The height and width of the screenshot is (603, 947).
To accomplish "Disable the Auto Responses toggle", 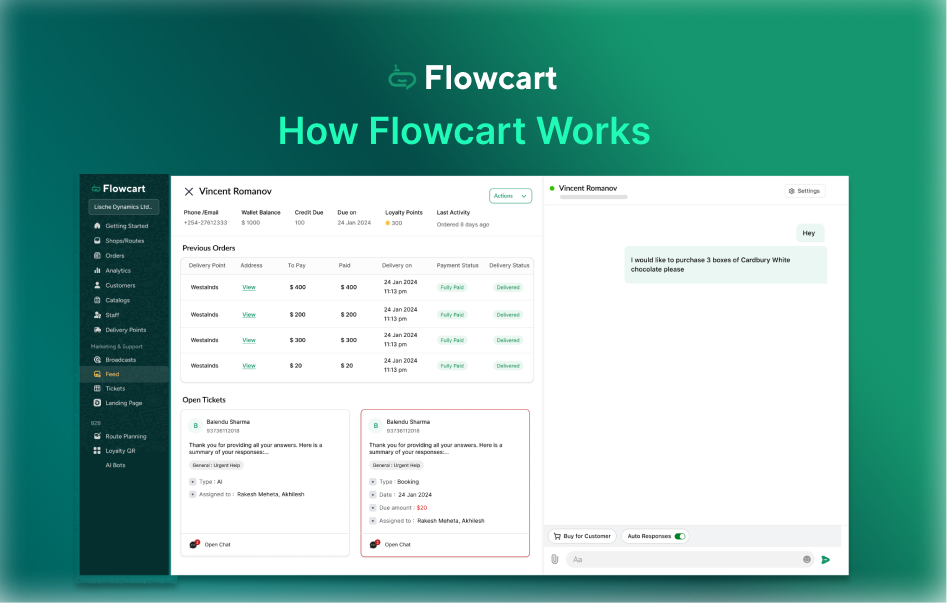I will pos(679,536).
